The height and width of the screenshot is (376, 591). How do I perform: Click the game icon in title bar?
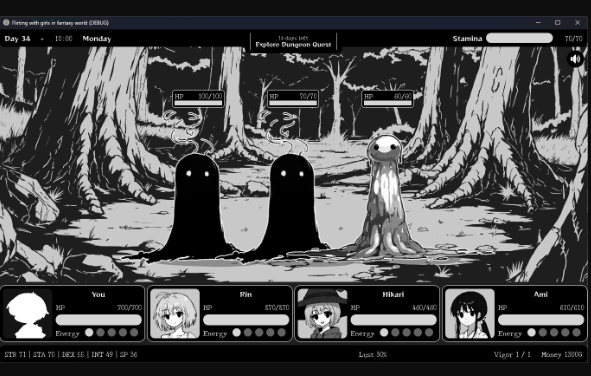[6, 23]
